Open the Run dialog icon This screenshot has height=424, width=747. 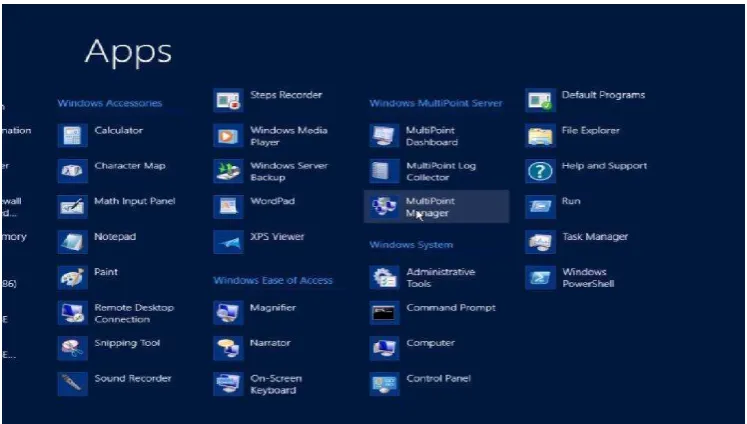540,207
